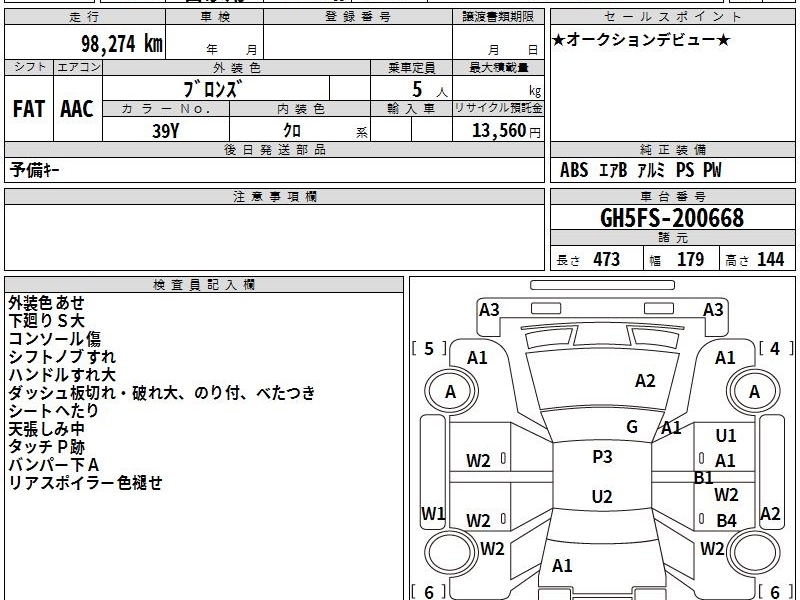Select the interior color クロ
800x600 pixels.
[x=292, y=130]
